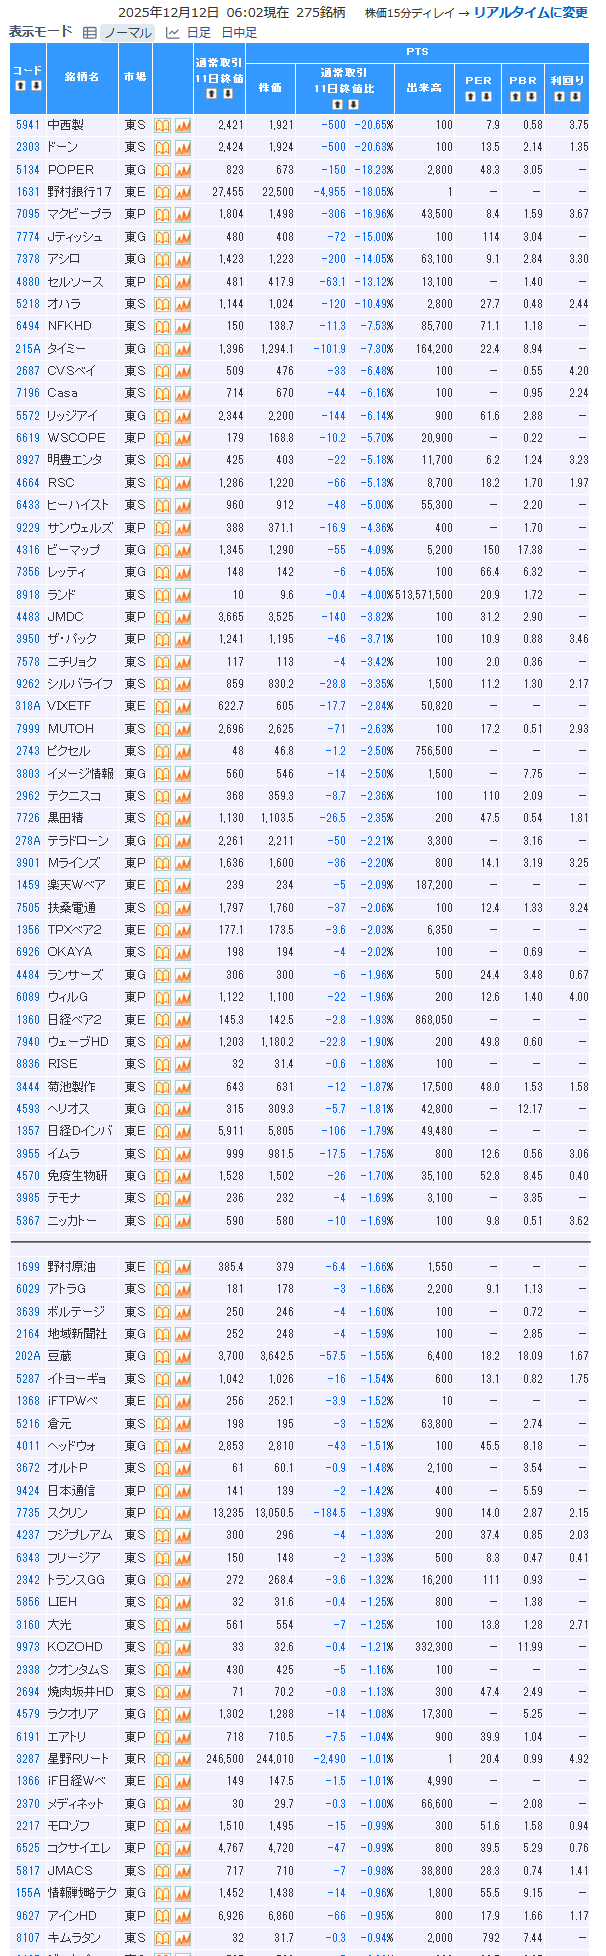Image resolution: width=606 pixels, height=1956 pixels.
Task: Switch to the 日中足 display mode
Action: tap(239, 32)
